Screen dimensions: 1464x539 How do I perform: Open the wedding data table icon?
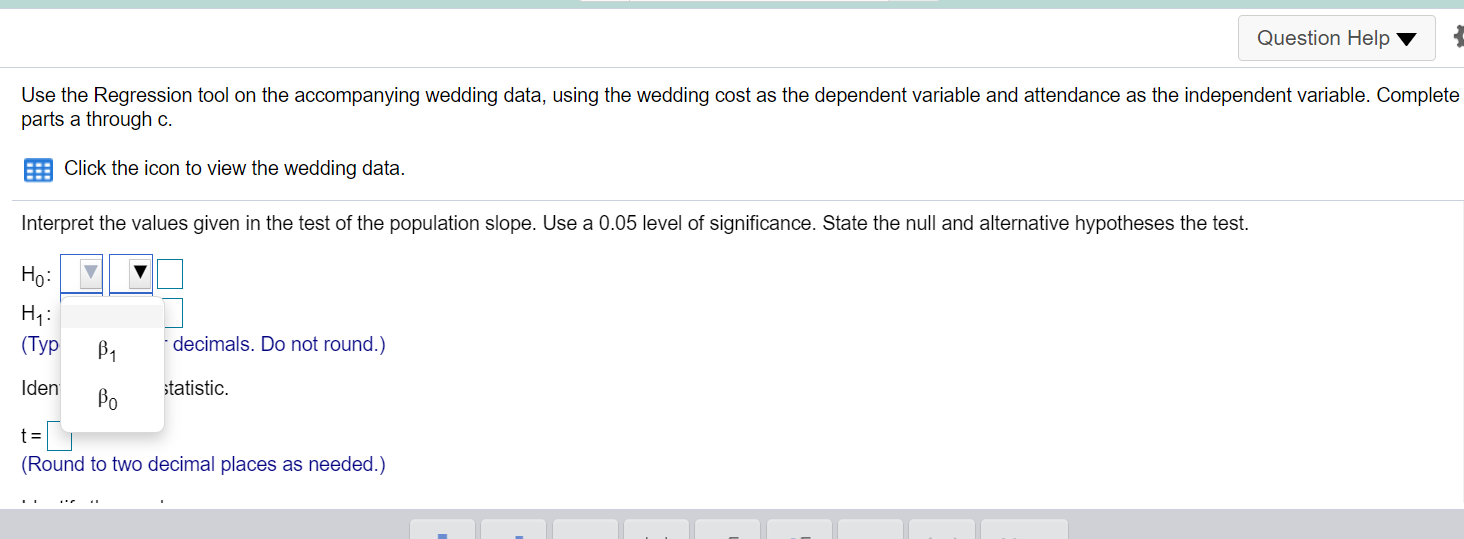pyautogui.click(x=38, y=169)
